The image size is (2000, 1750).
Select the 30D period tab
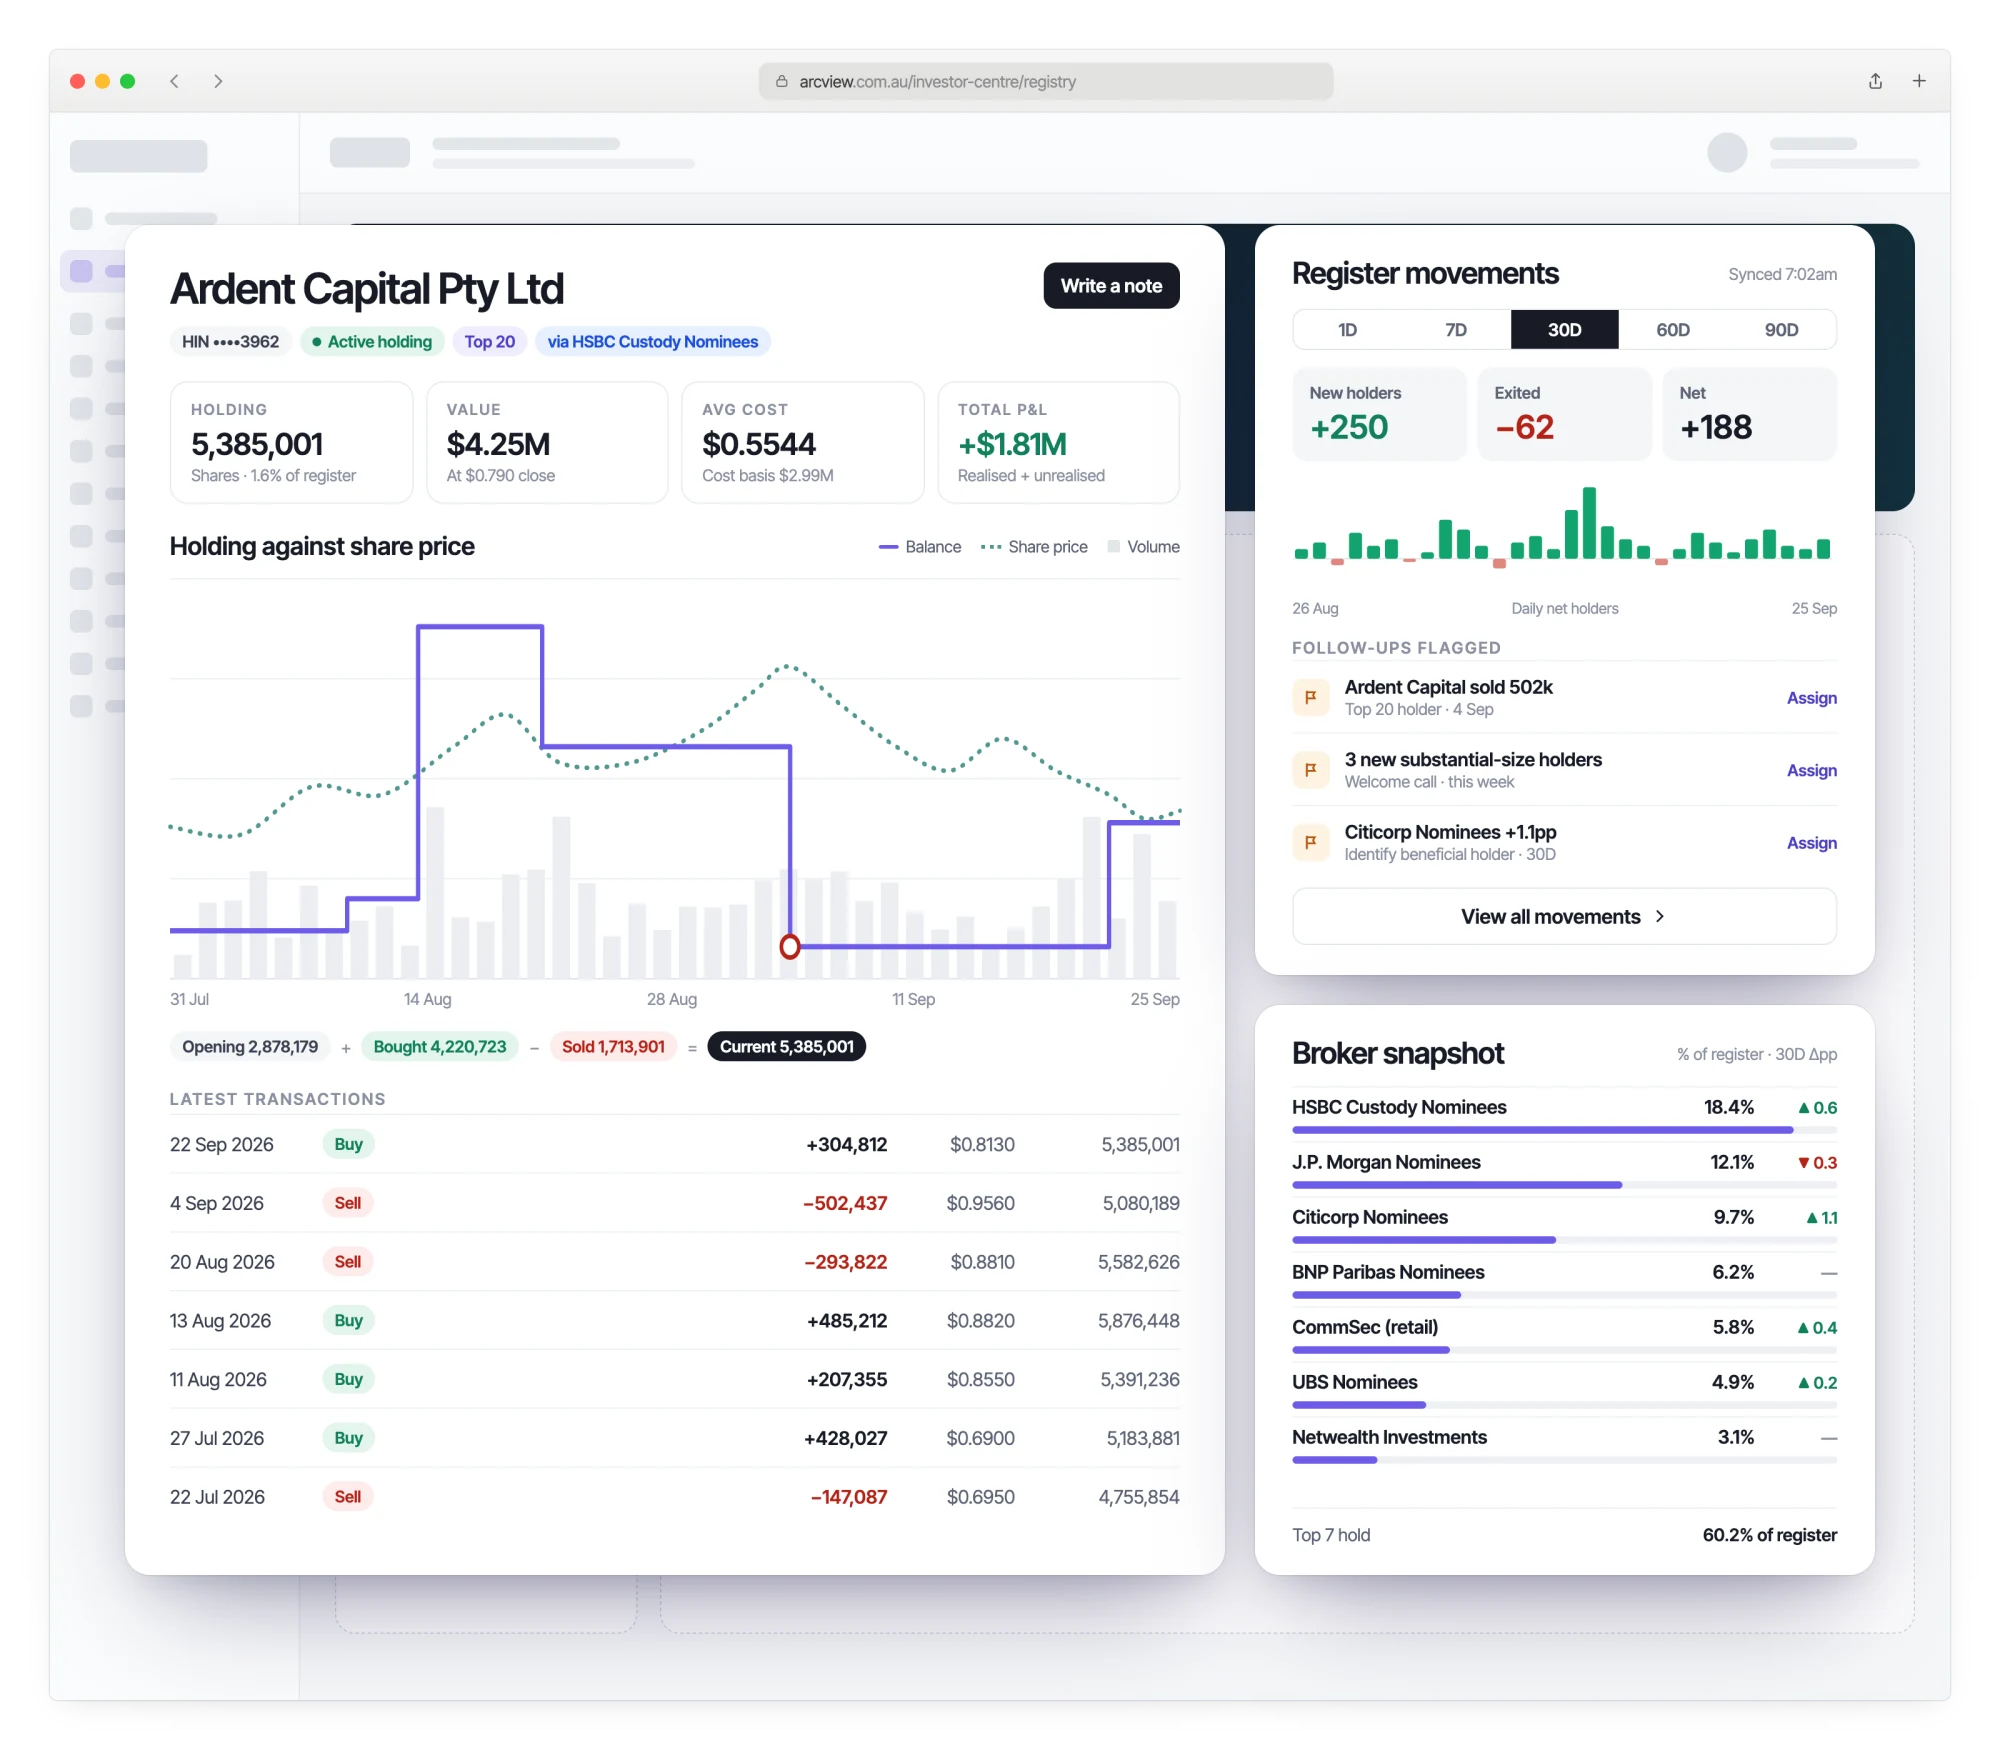coord(1564,330)
